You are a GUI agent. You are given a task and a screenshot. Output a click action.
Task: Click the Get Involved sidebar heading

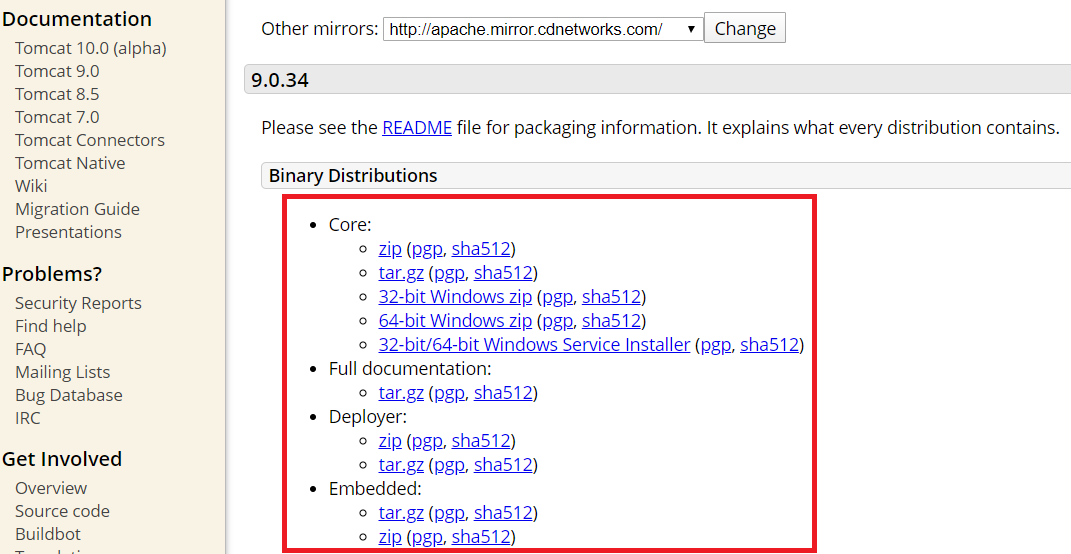click(62, 459)
